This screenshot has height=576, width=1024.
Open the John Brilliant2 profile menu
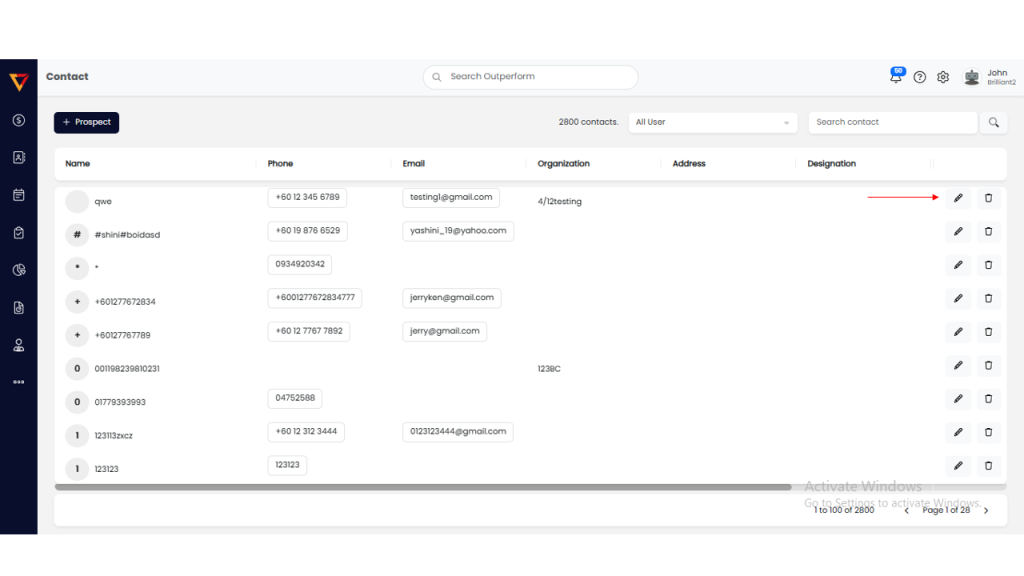(986, 77)
